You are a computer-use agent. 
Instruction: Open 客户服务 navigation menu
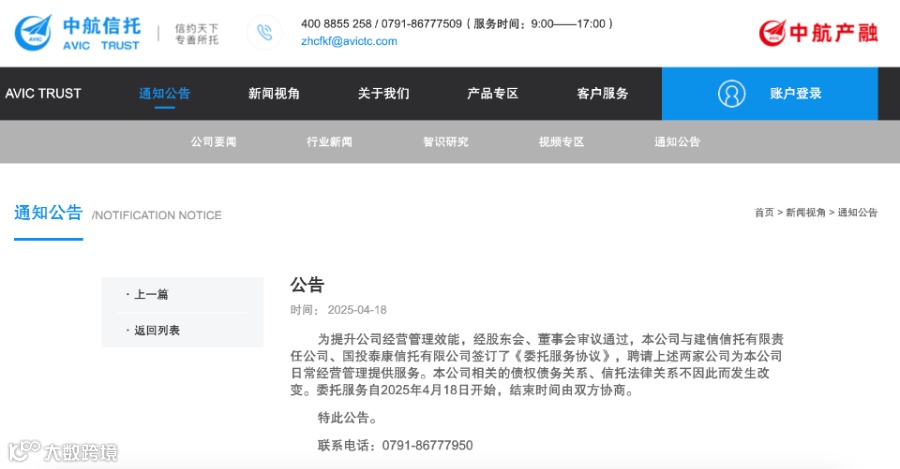(602, 94)
